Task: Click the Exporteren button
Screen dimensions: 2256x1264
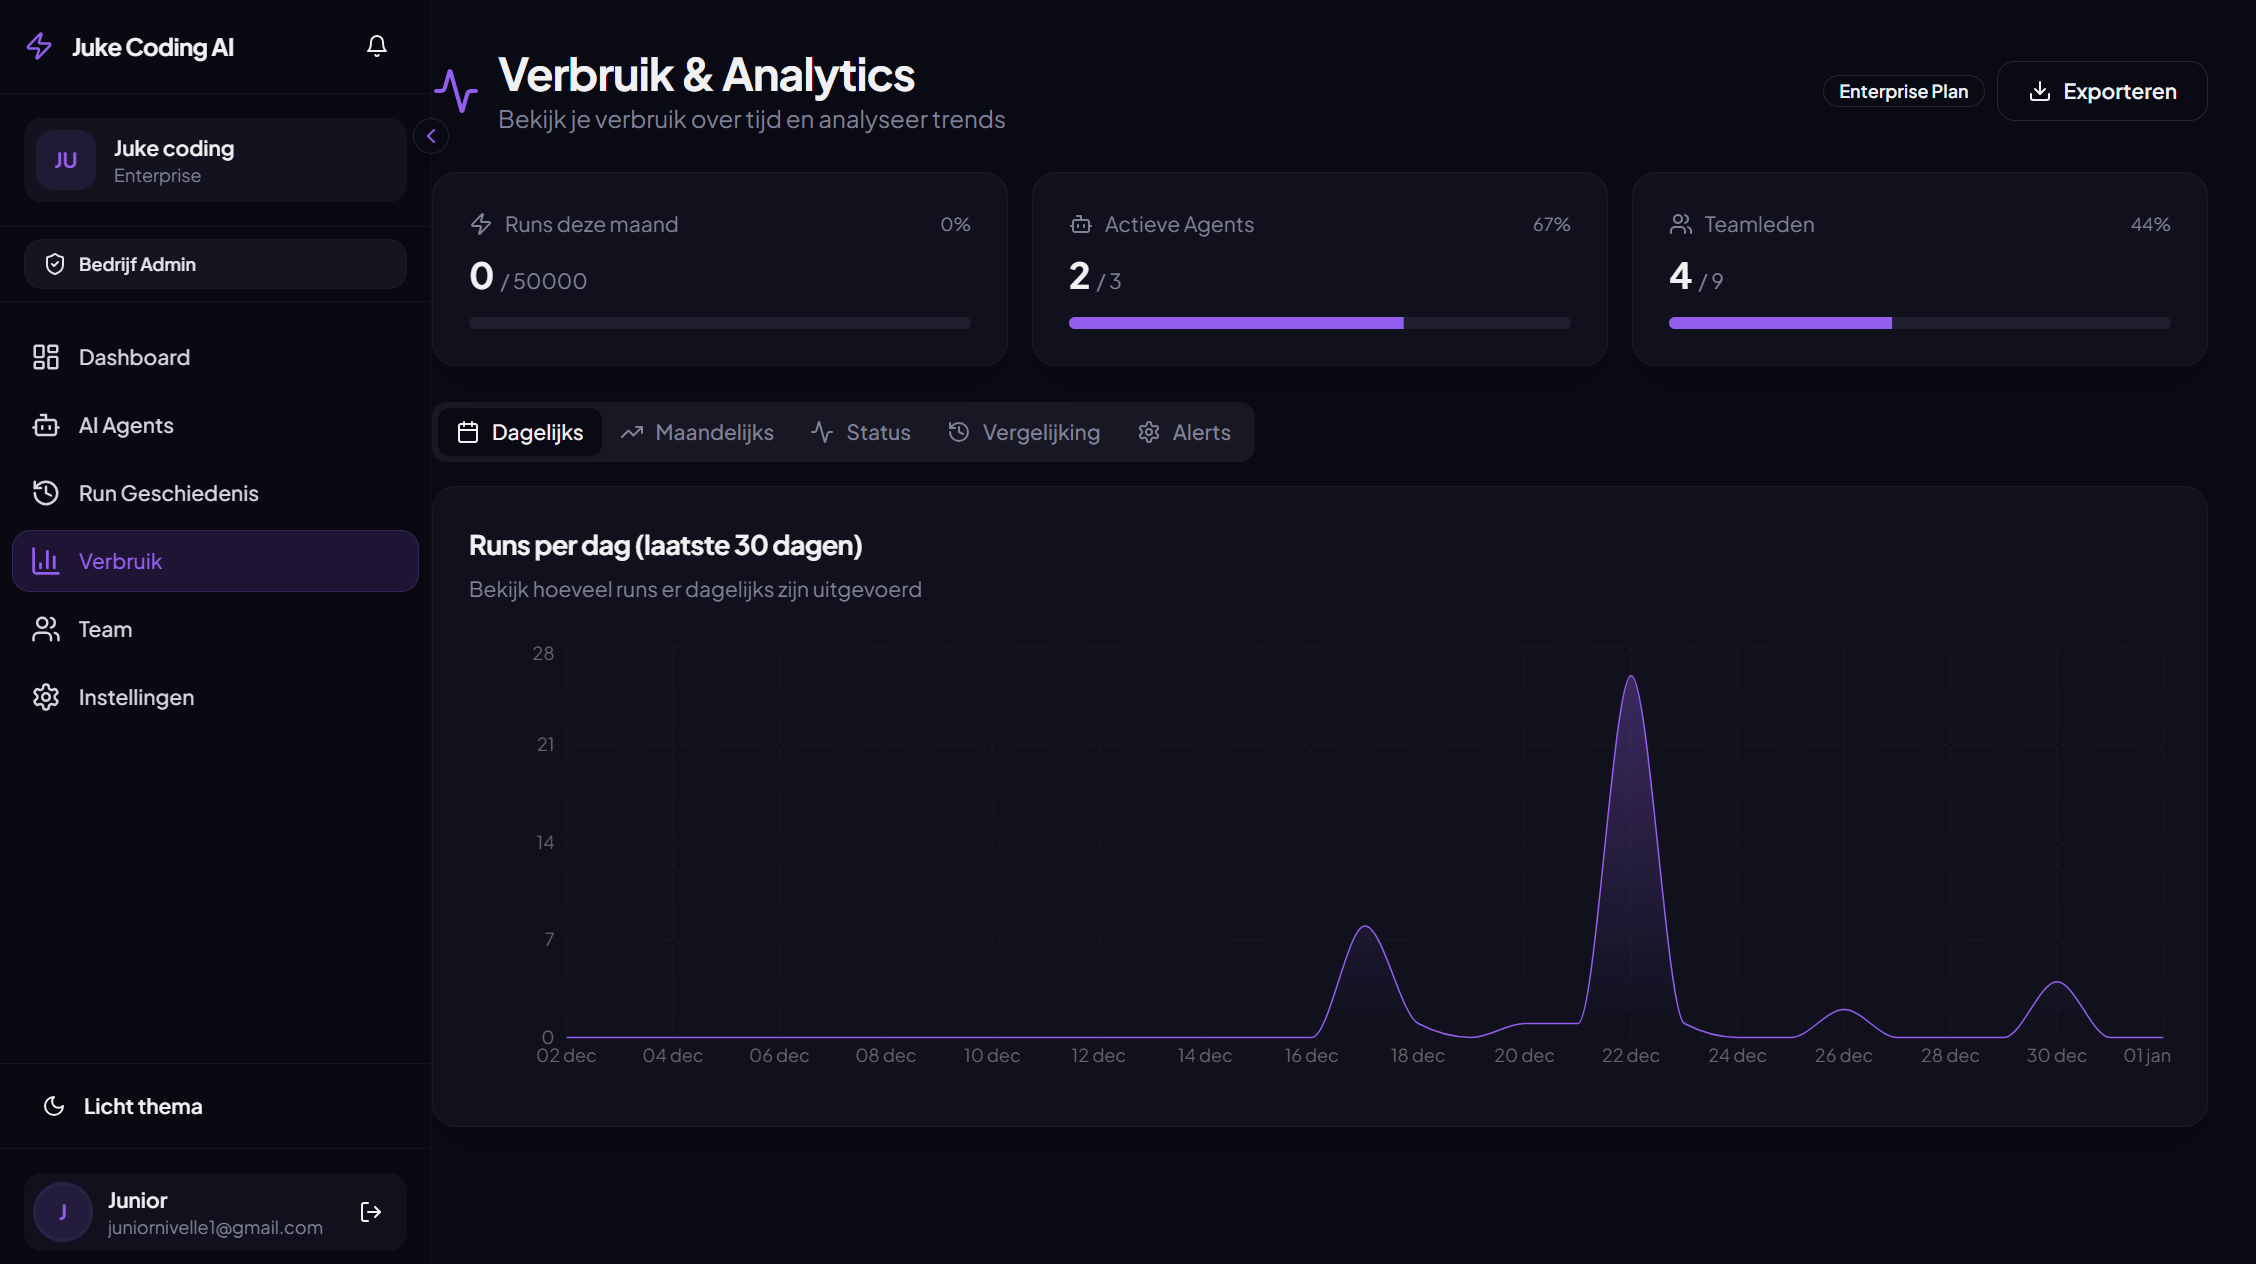Action: point(2102,91)
